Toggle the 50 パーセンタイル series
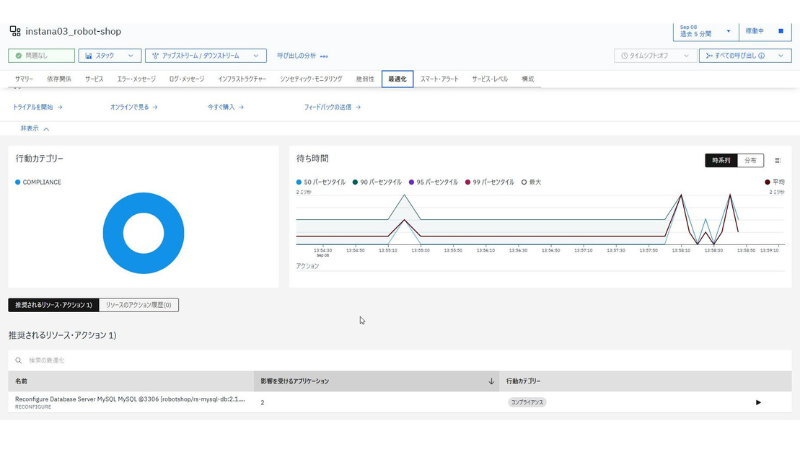 click(321, 182)
